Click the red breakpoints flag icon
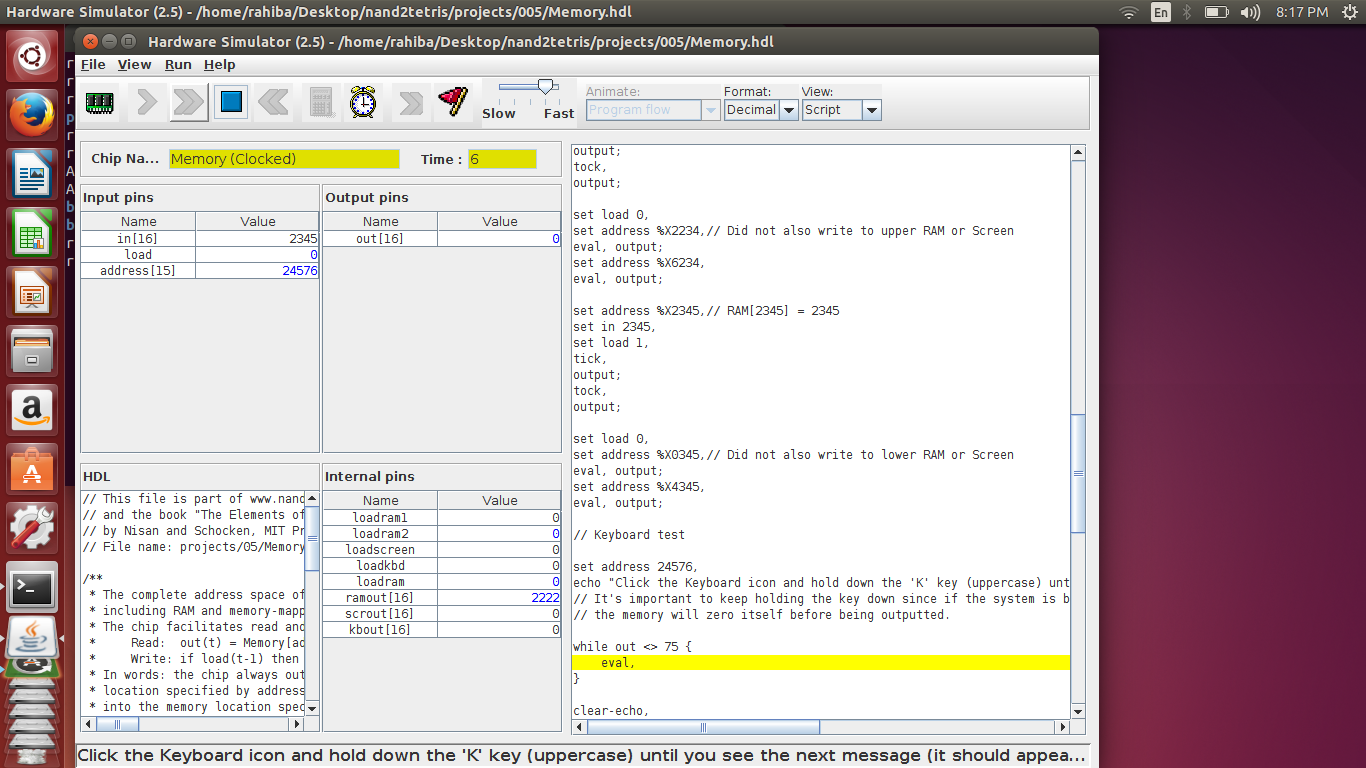 (x=453, y=102)
